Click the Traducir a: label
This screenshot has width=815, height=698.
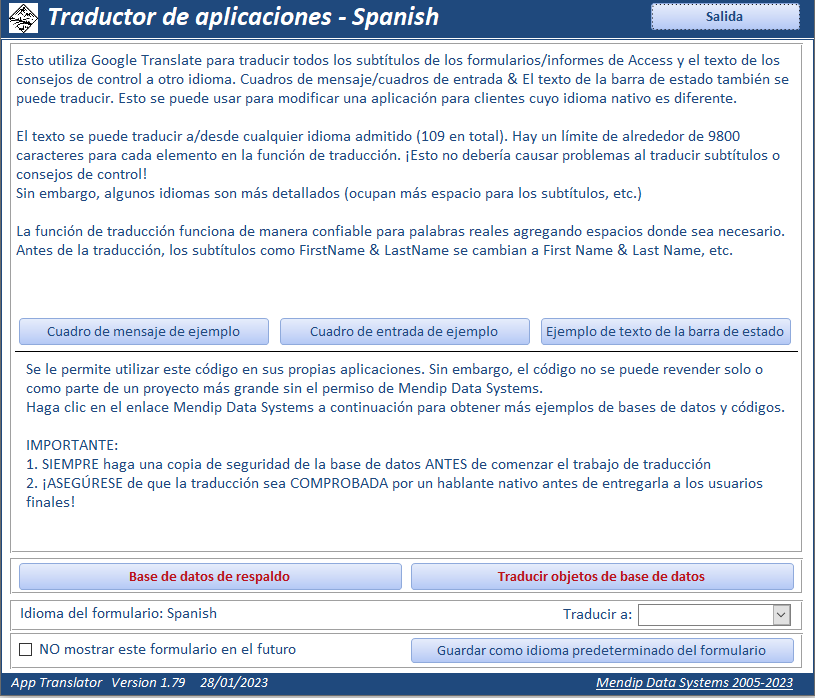598,614
